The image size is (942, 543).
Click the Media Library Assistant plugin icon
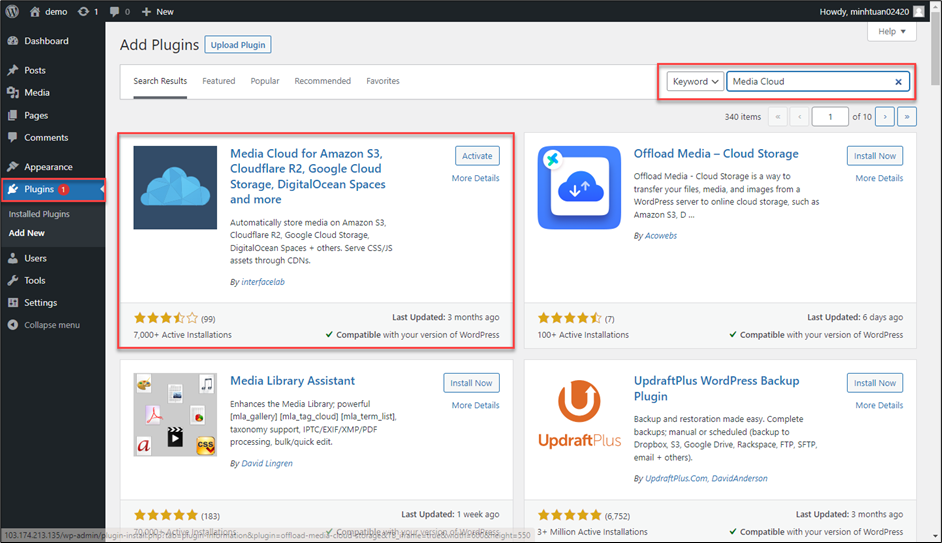click(175, 415)
